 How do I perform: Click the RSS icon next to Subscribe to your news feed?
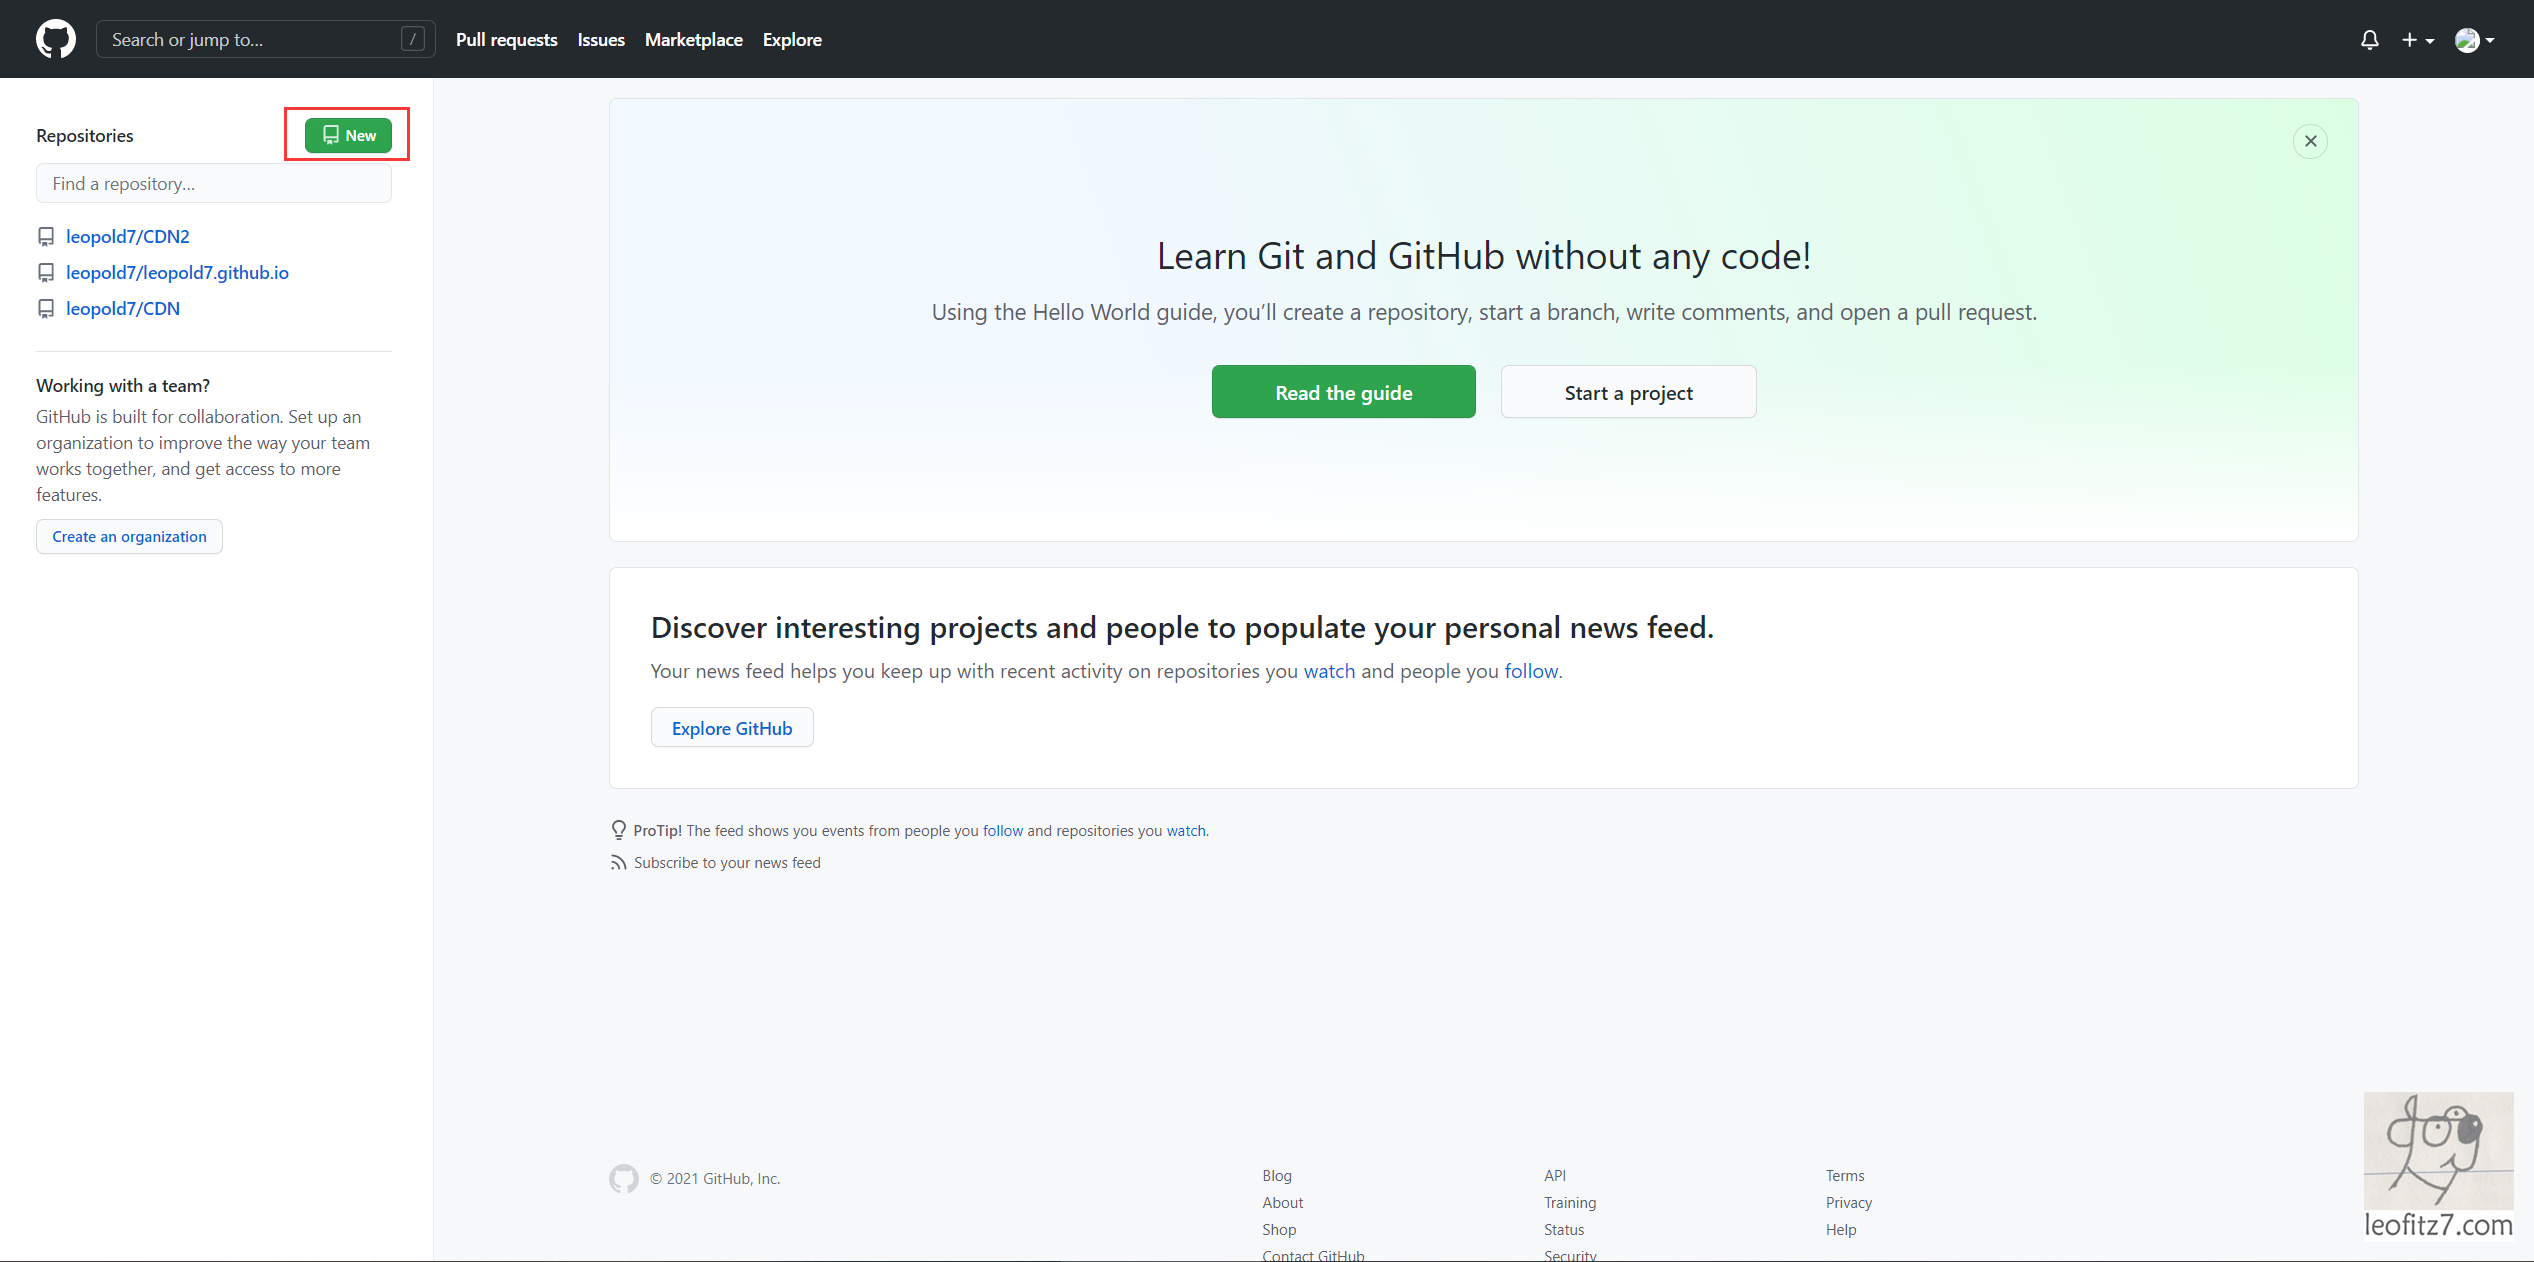click(x=620, y=862)
